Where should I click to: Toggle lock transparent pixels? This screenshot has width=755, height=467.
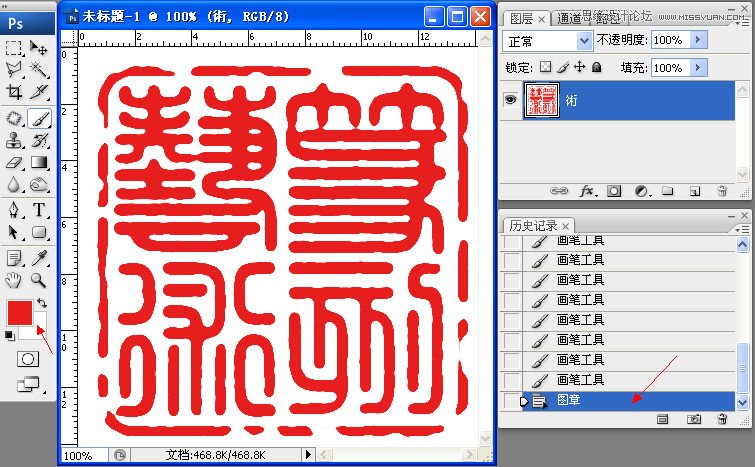click(x=545, y=67)
